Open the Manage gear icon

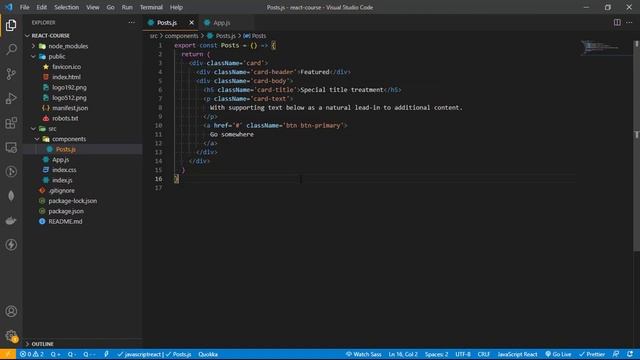pyautogui.click(x=11, y=336)
